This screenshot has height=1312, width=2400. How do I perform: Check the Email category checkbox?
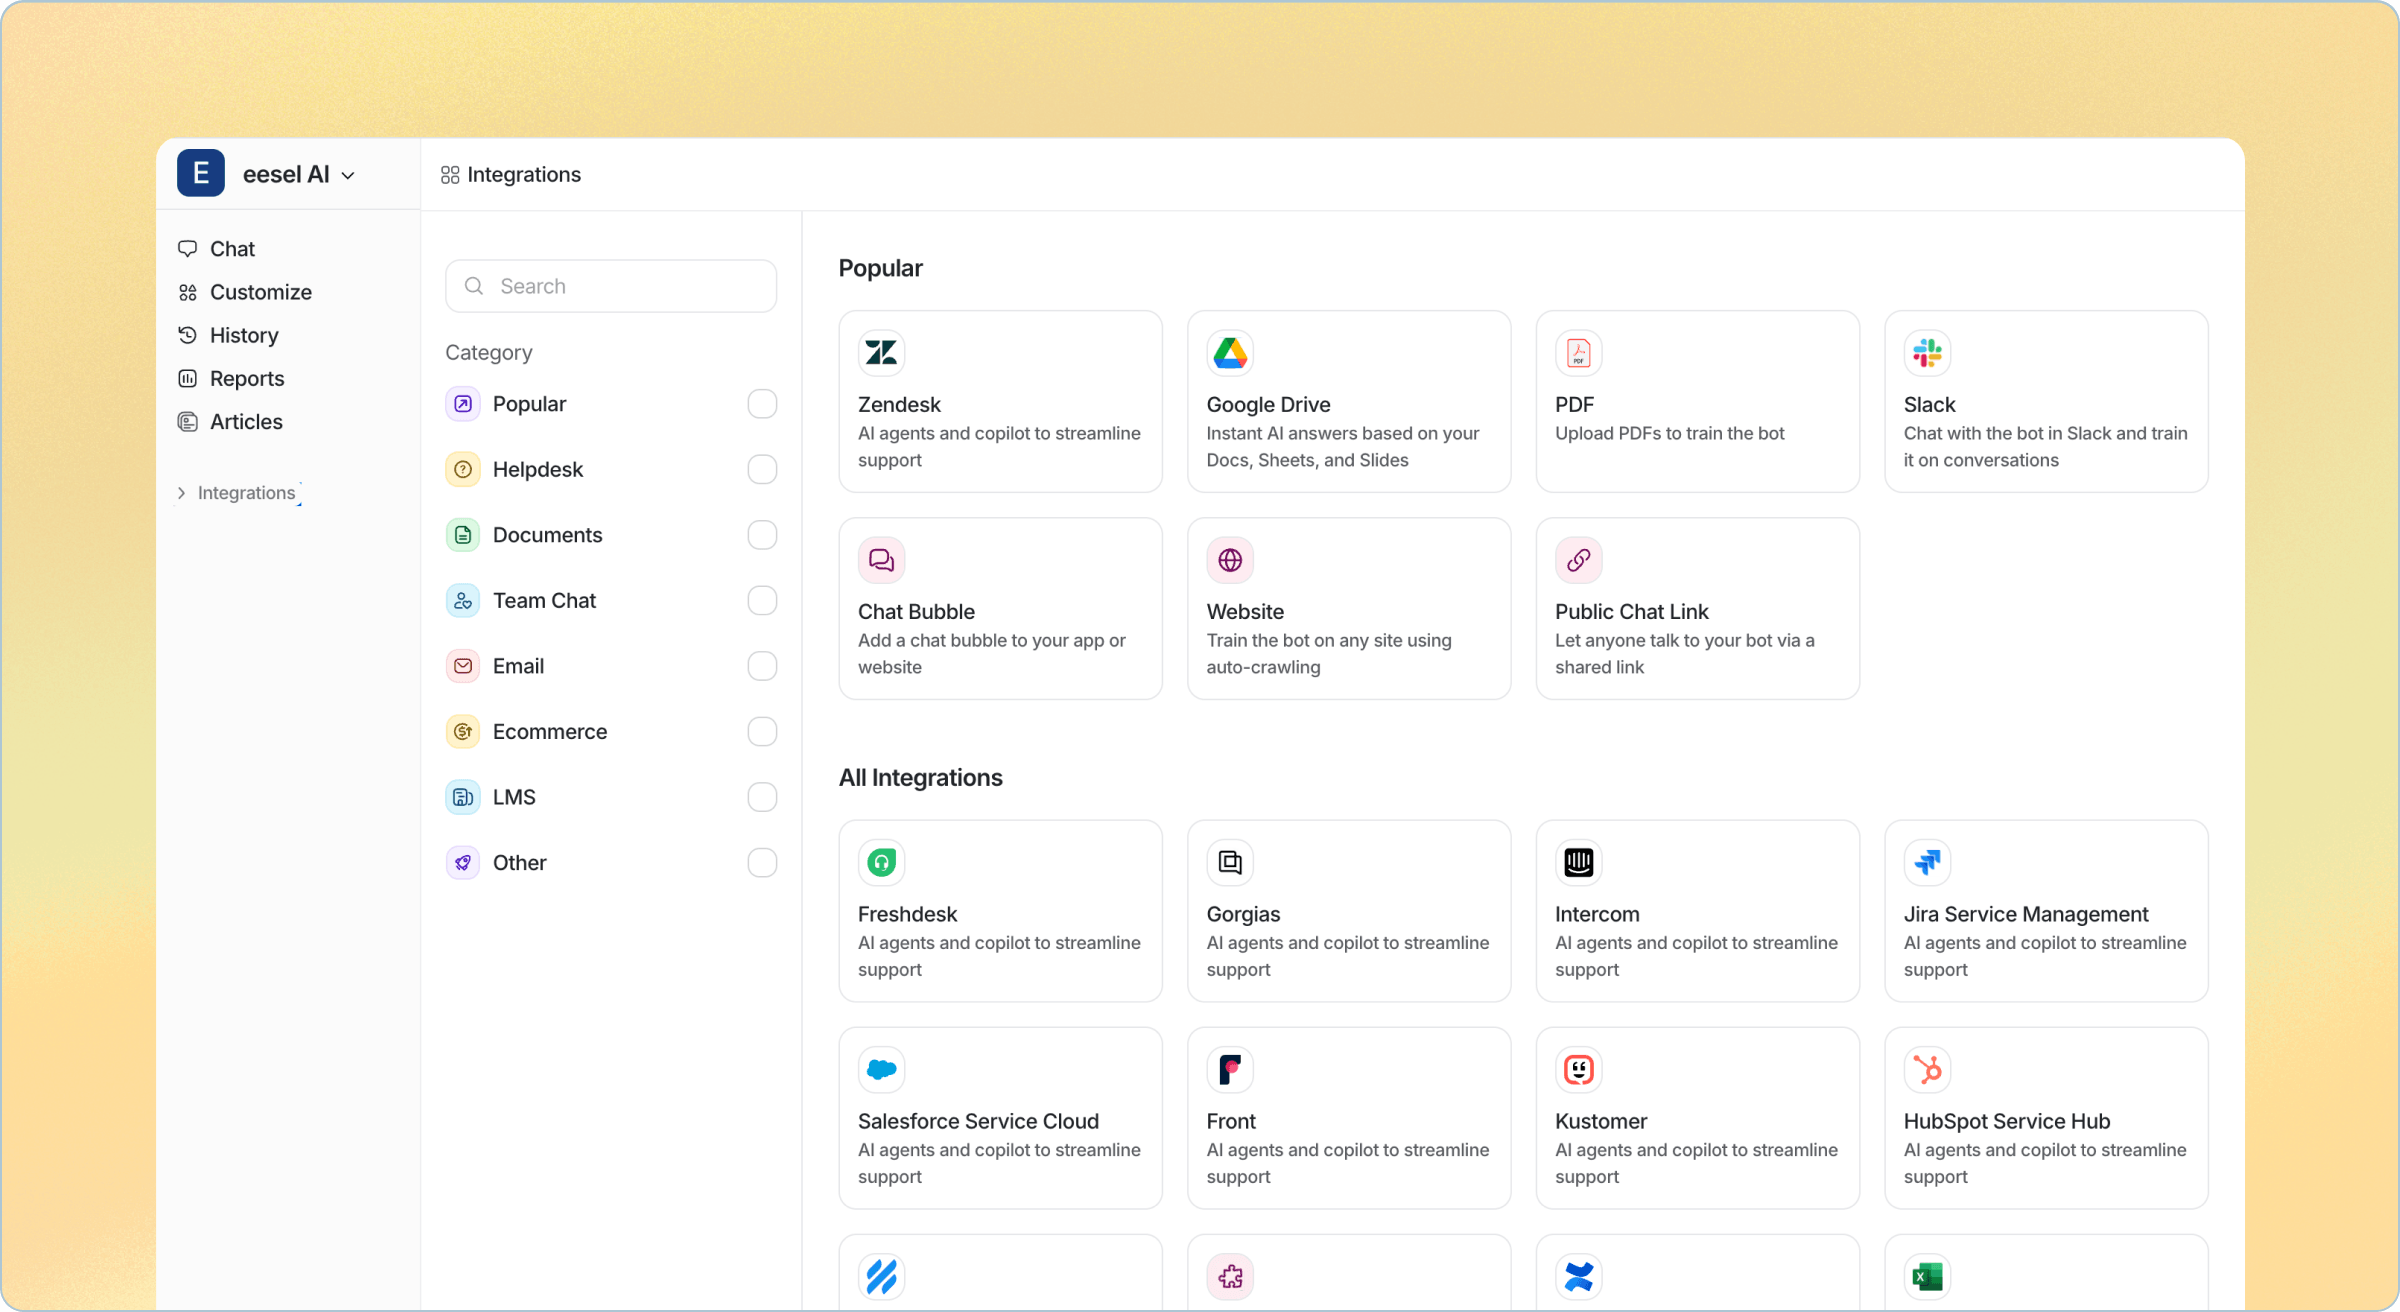pyautogui.click(x=762, y=666)
